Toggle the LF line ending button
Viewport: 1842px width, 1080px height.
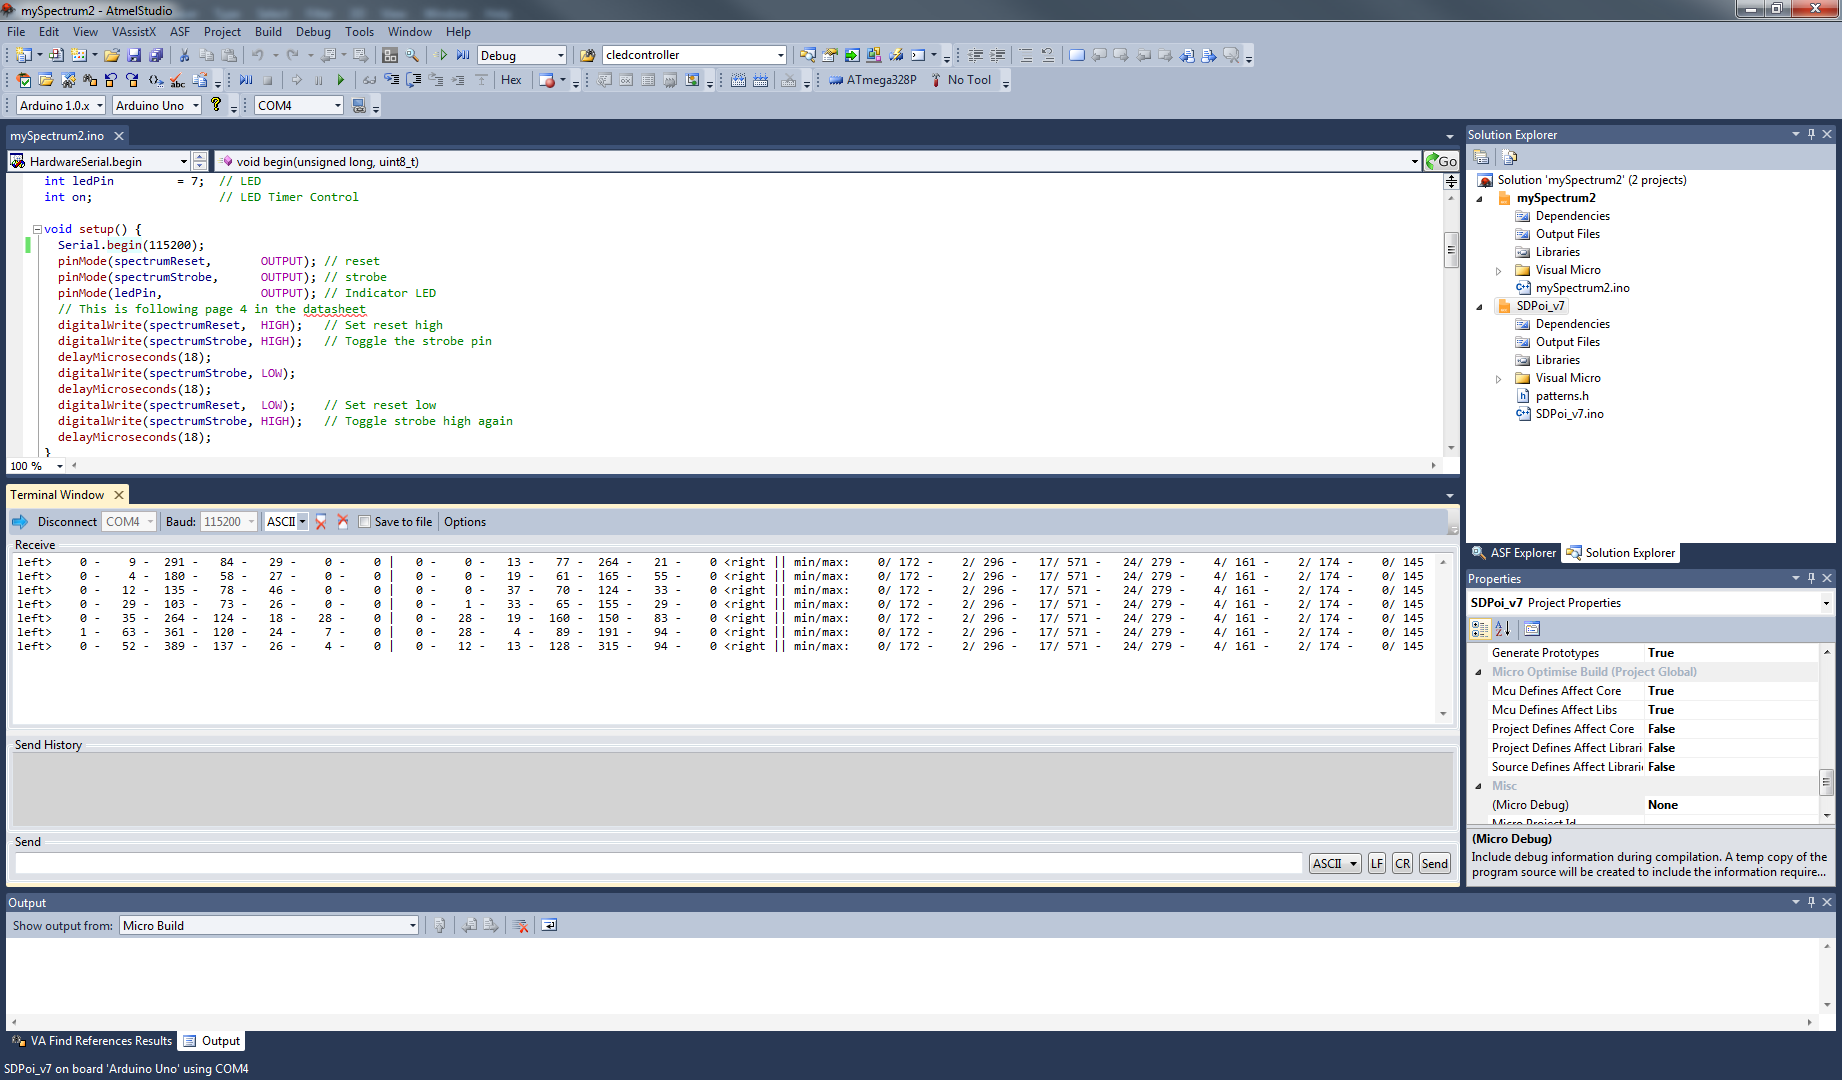click(x=1377, y=864)
